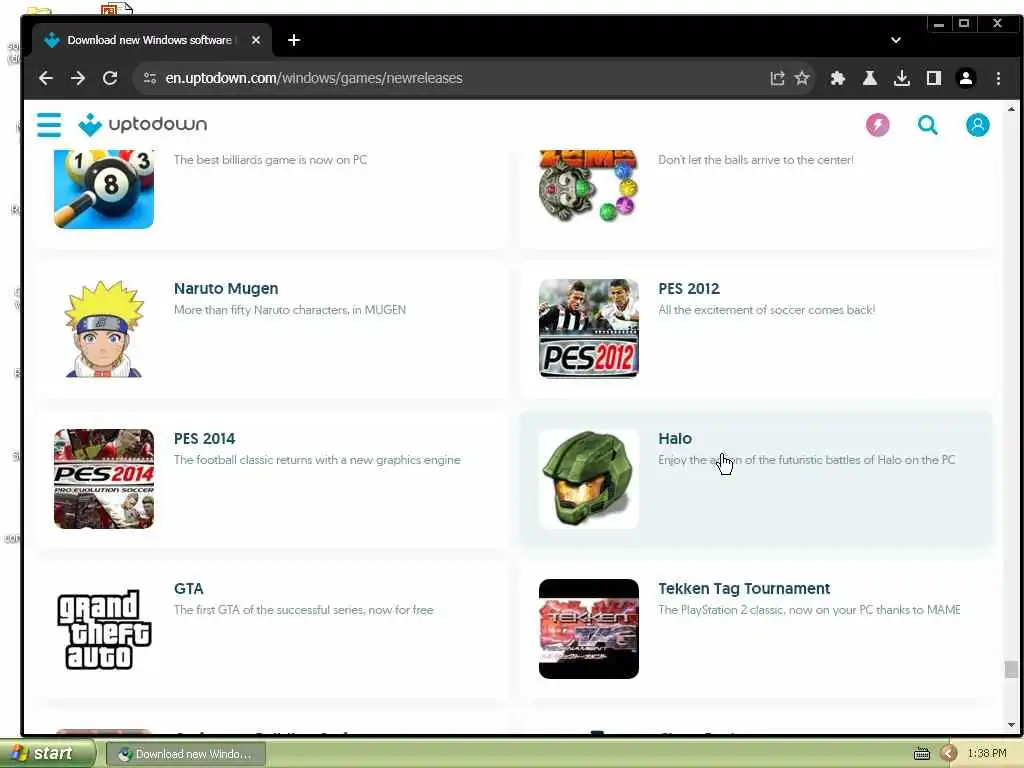Open the Chrome profile avatar

tap(965, 78)
